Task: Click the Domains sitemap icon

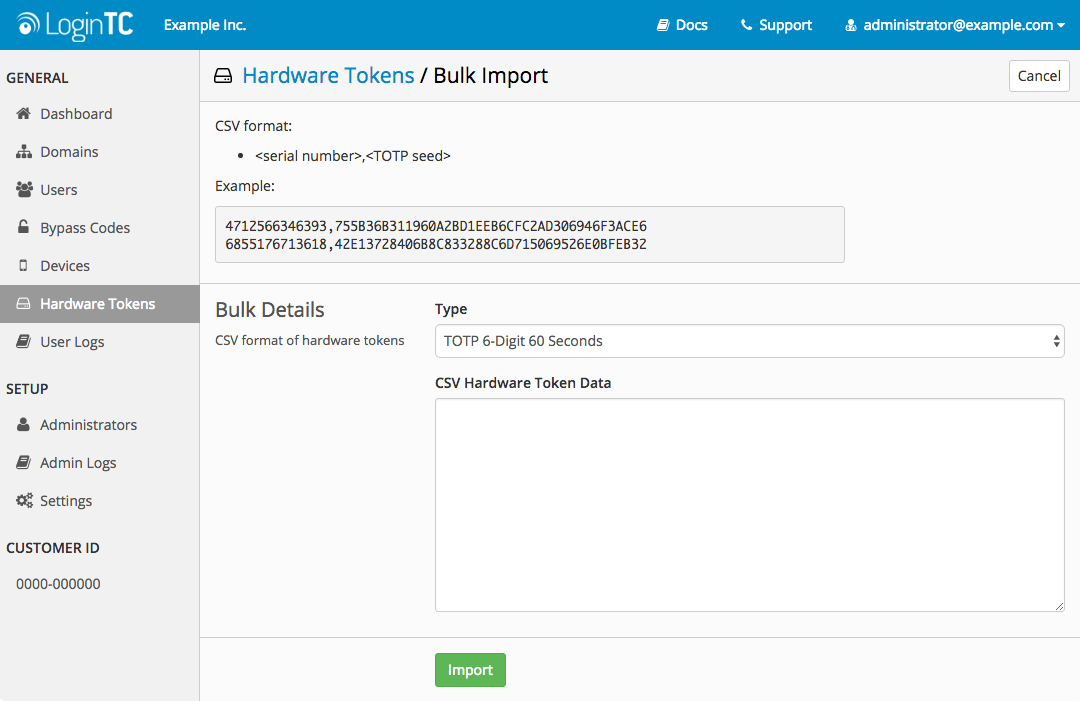Action: click(x=24, y=151)
